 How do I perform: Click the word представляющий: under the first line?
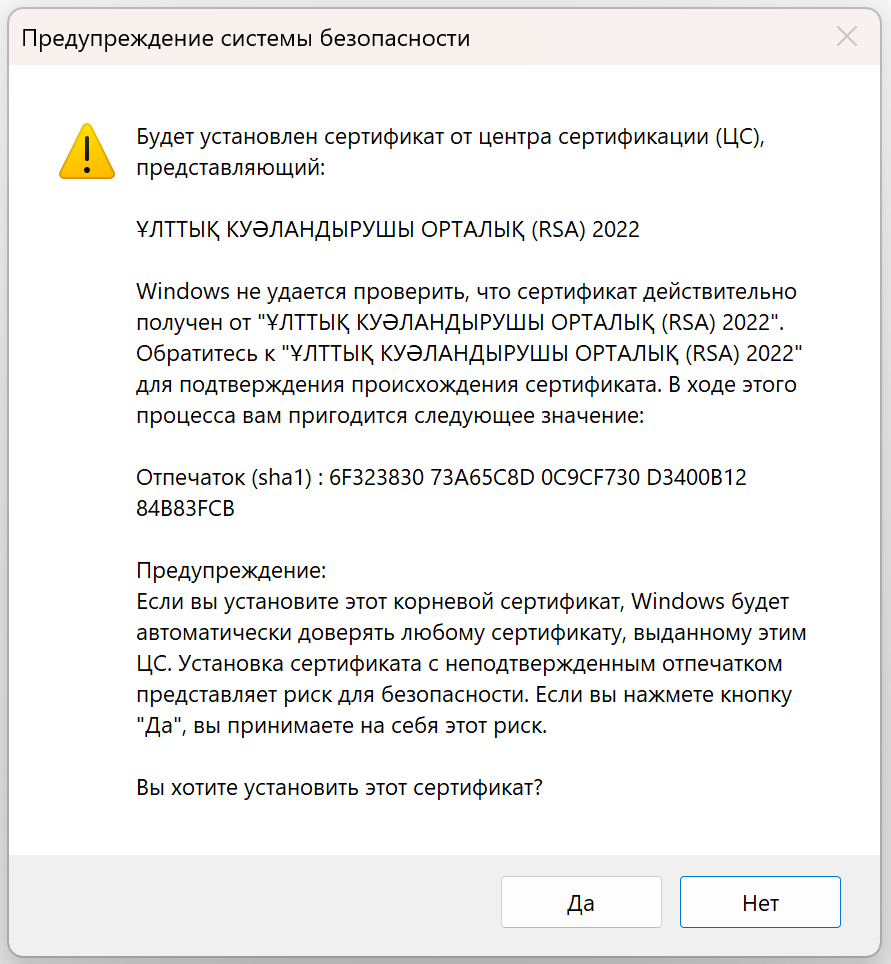pos(231,168)
